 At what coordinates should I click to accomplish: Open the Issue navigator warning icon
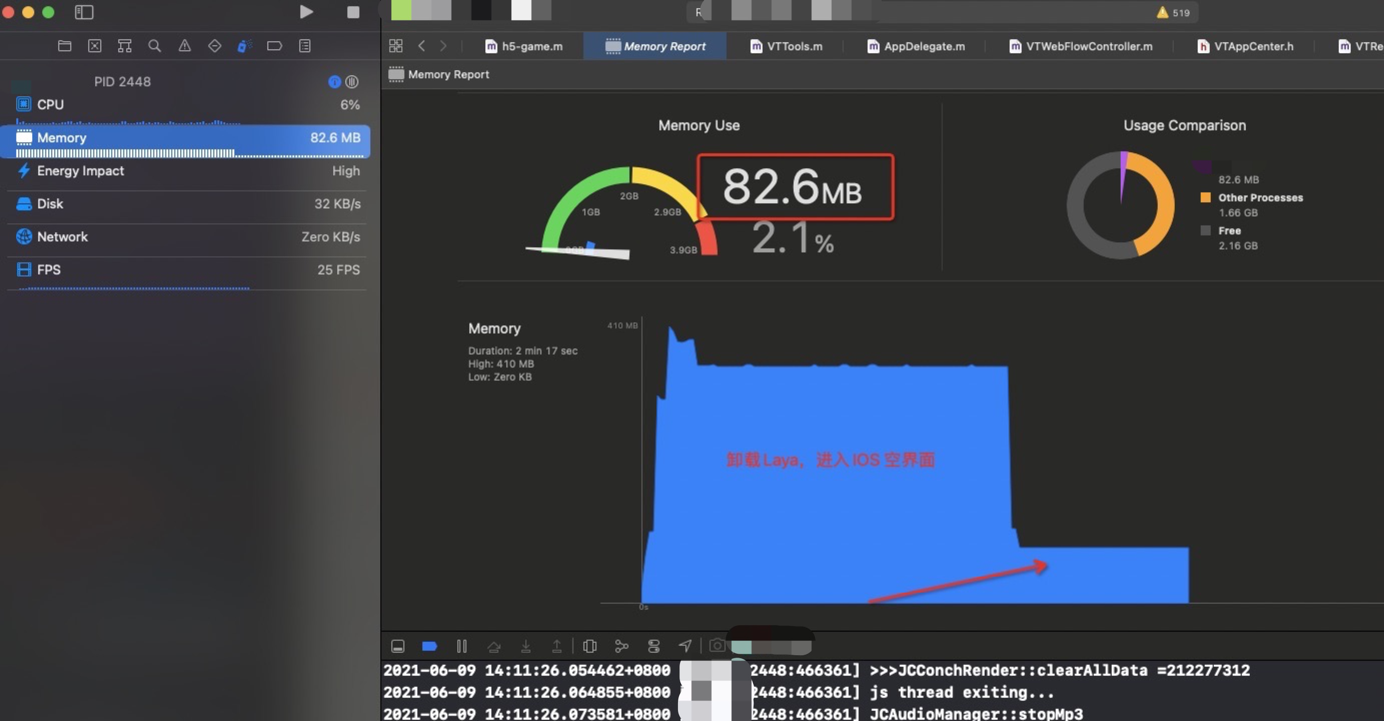(x=185, y=46)
